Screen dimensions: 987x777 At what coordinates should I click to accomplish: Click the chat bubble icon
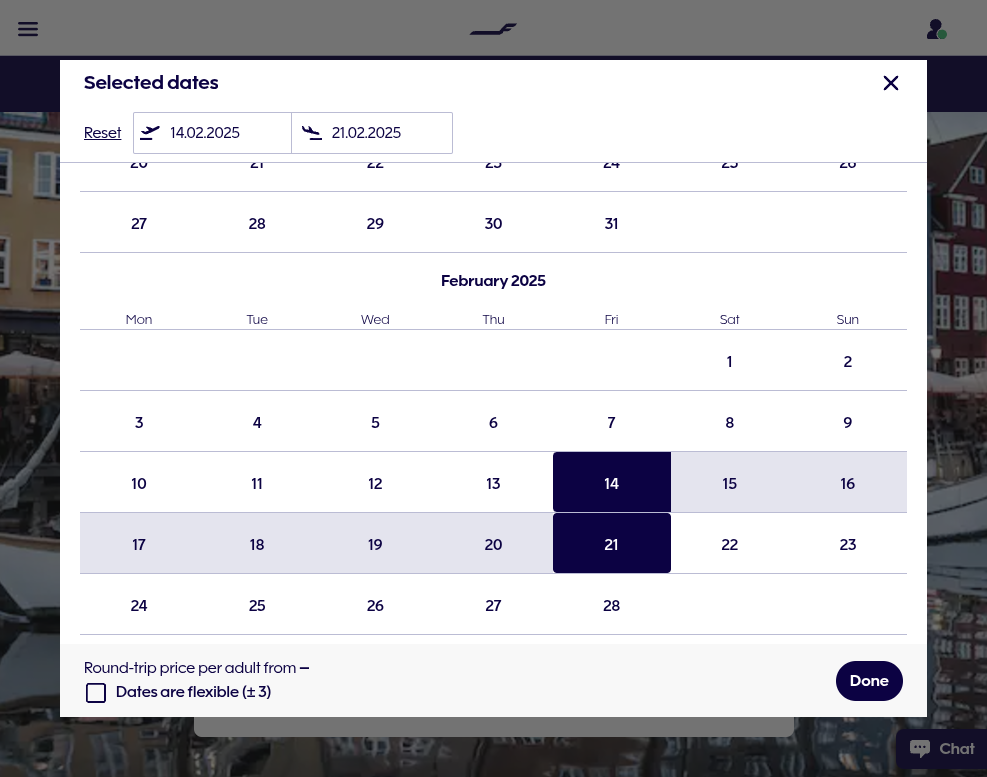pos(920,748)
